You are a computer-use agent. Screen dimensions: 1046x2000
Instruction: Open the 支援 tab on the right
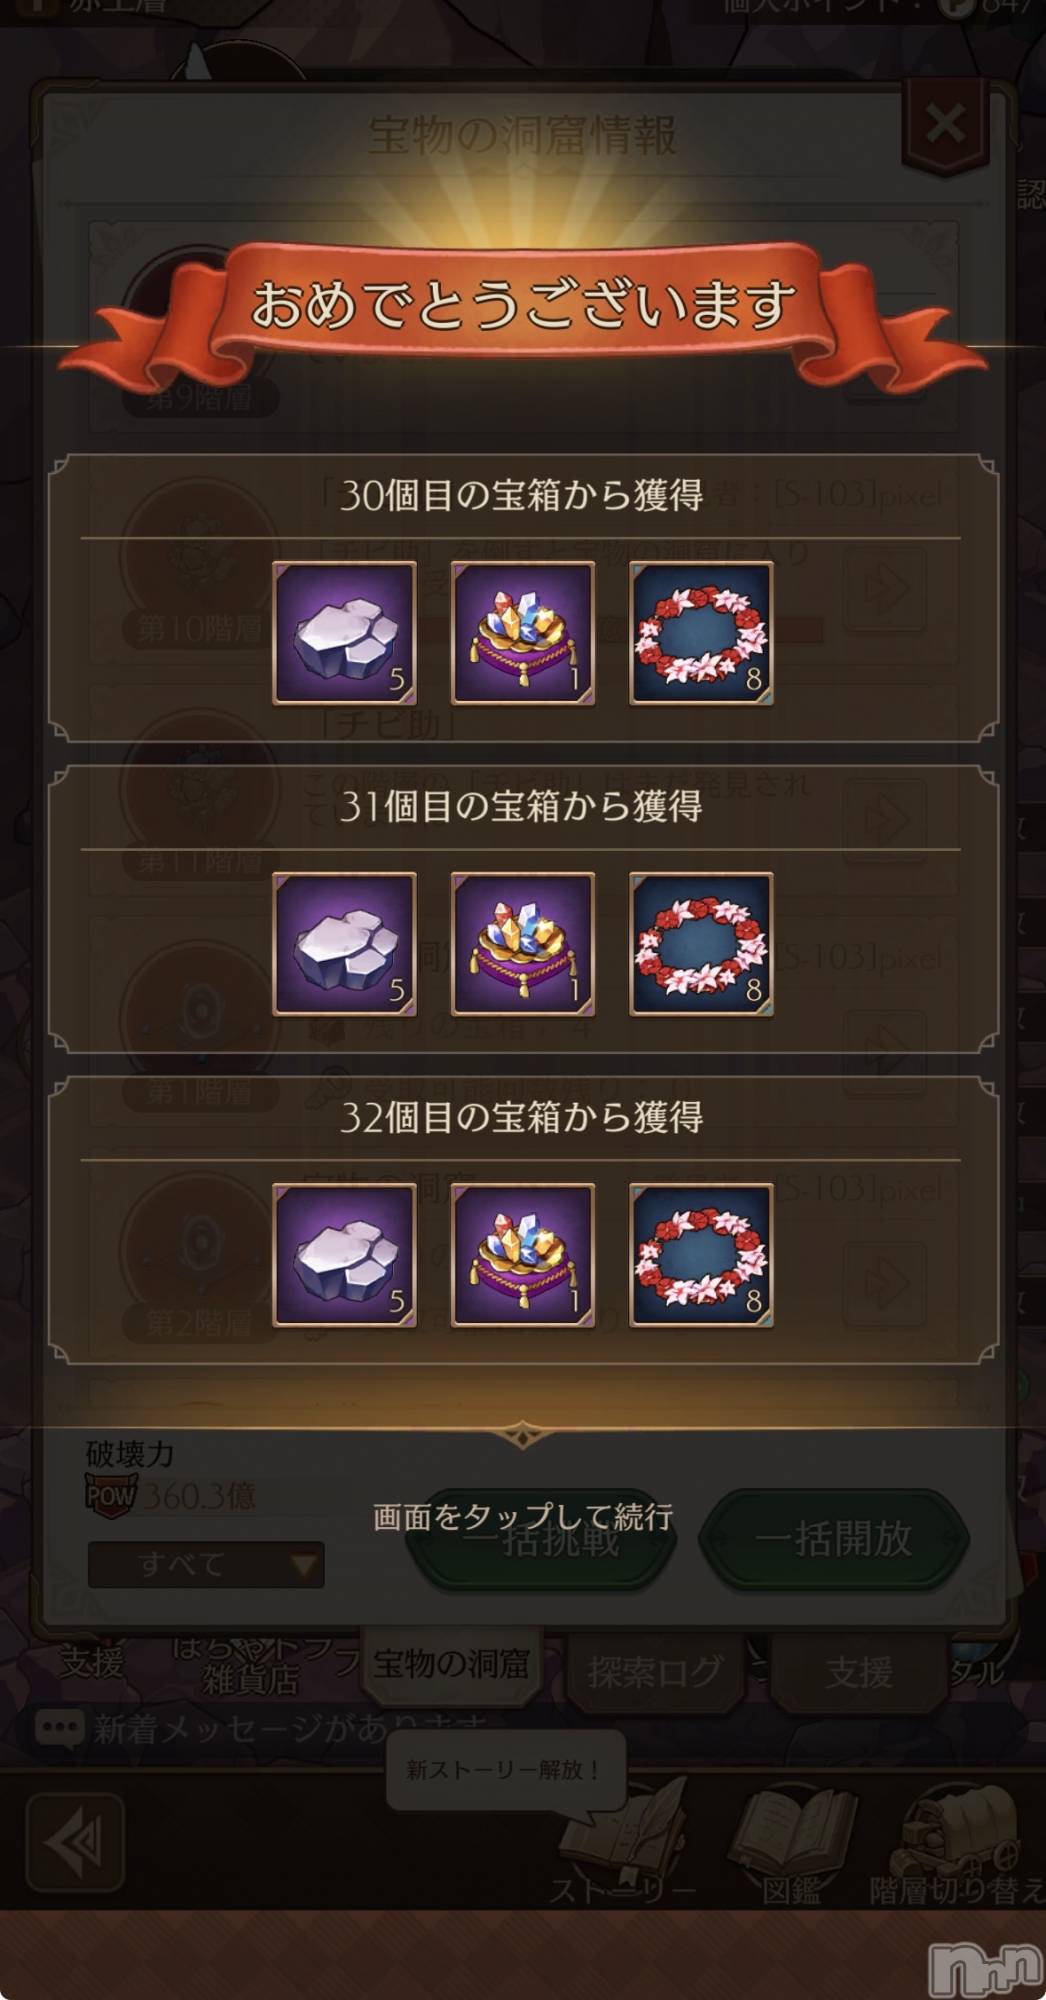coord(859,1671)
